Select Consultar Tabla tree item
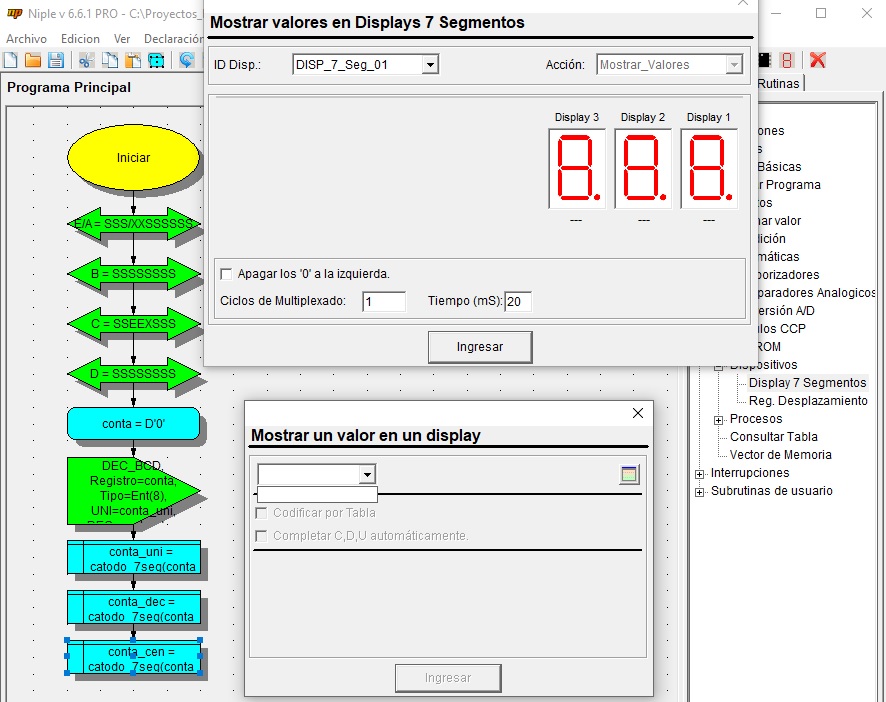 coord(774,437)
